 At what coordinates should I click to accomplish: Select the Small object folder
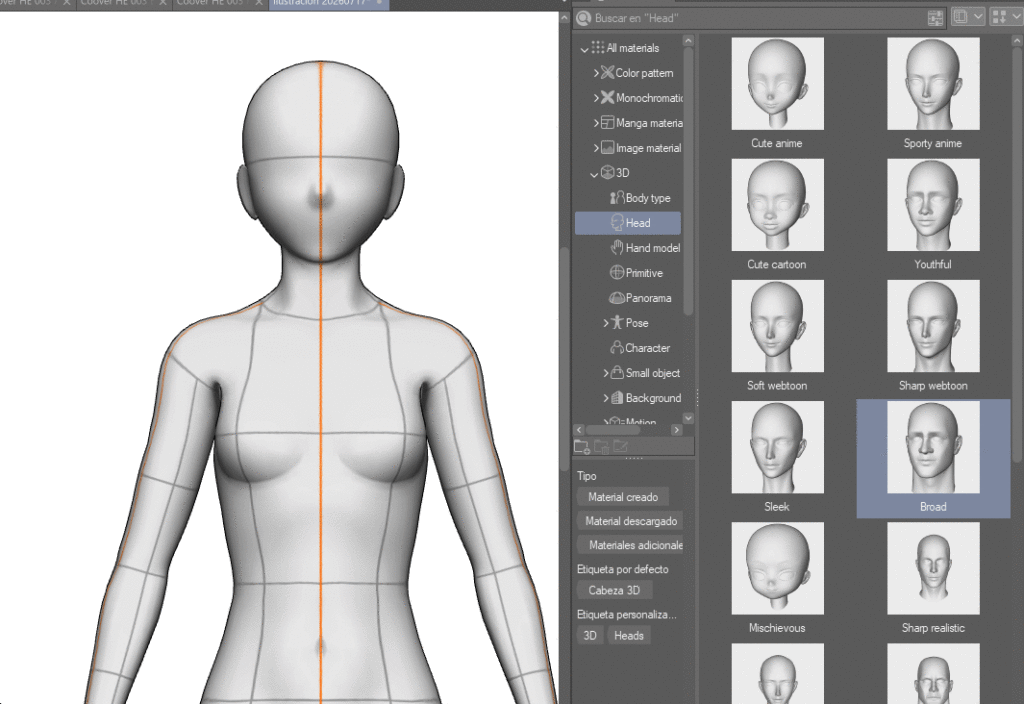(x=645, y=373)
